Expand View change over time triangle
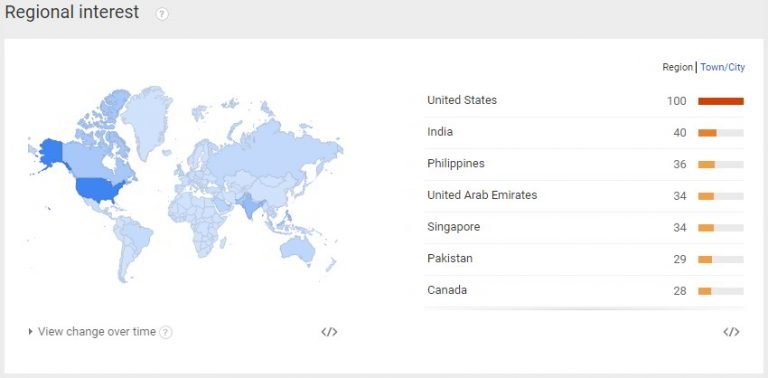The height and width of the screenshot is (378, 768). click(30, 331)
